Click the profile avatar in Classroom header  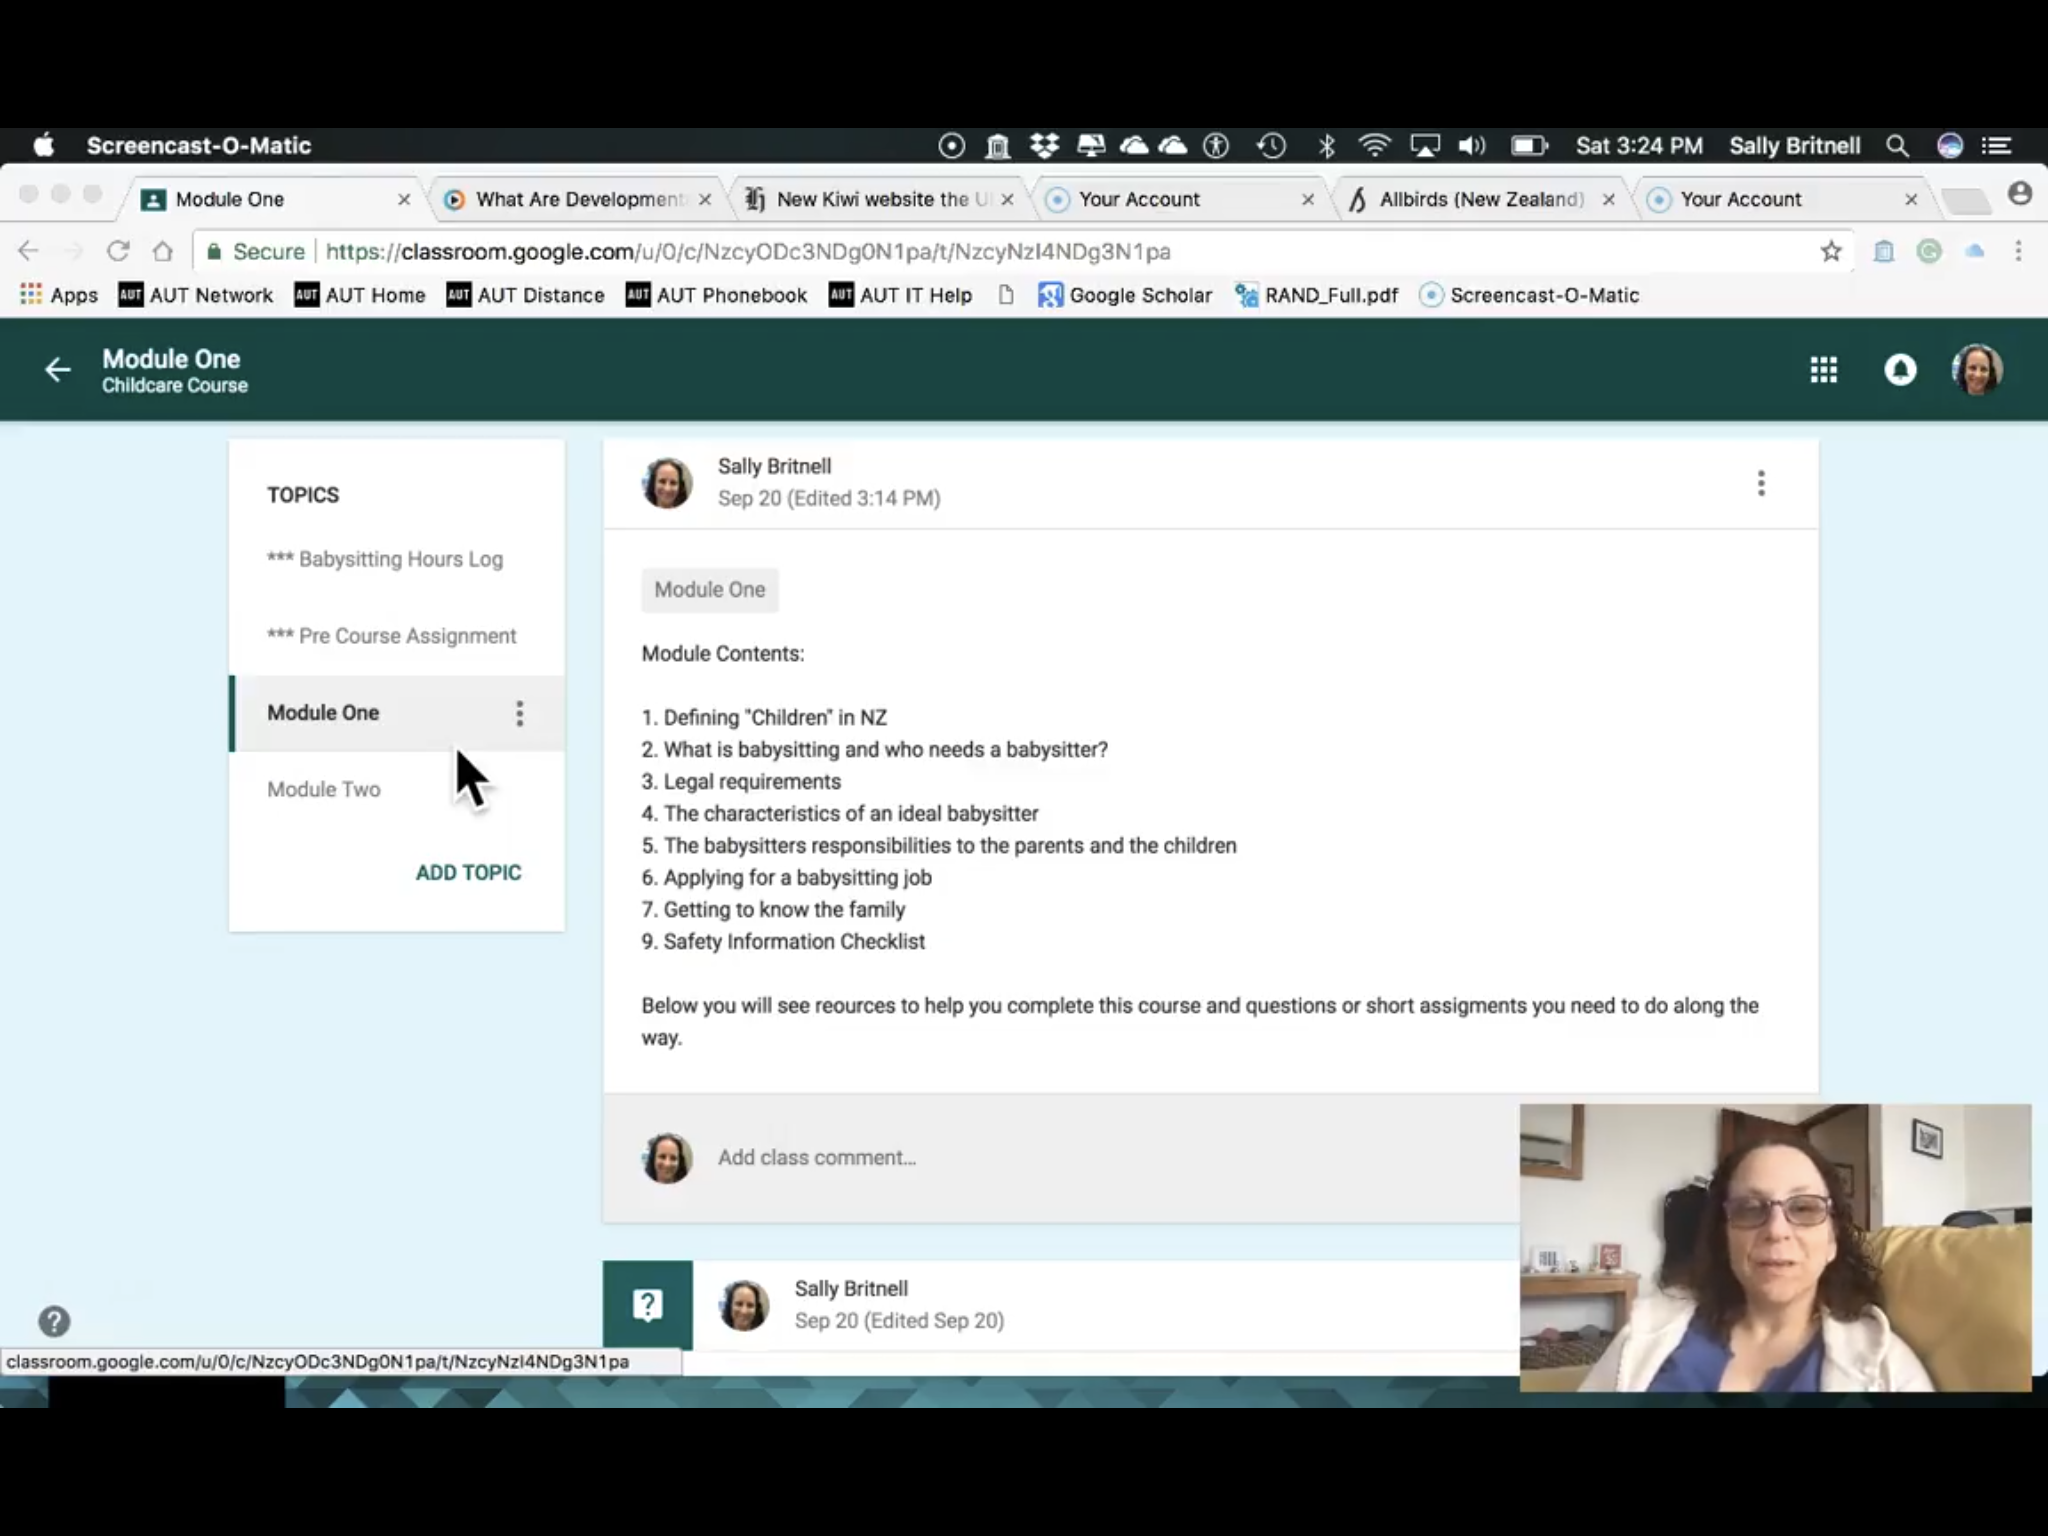(x=1976, y=370)
